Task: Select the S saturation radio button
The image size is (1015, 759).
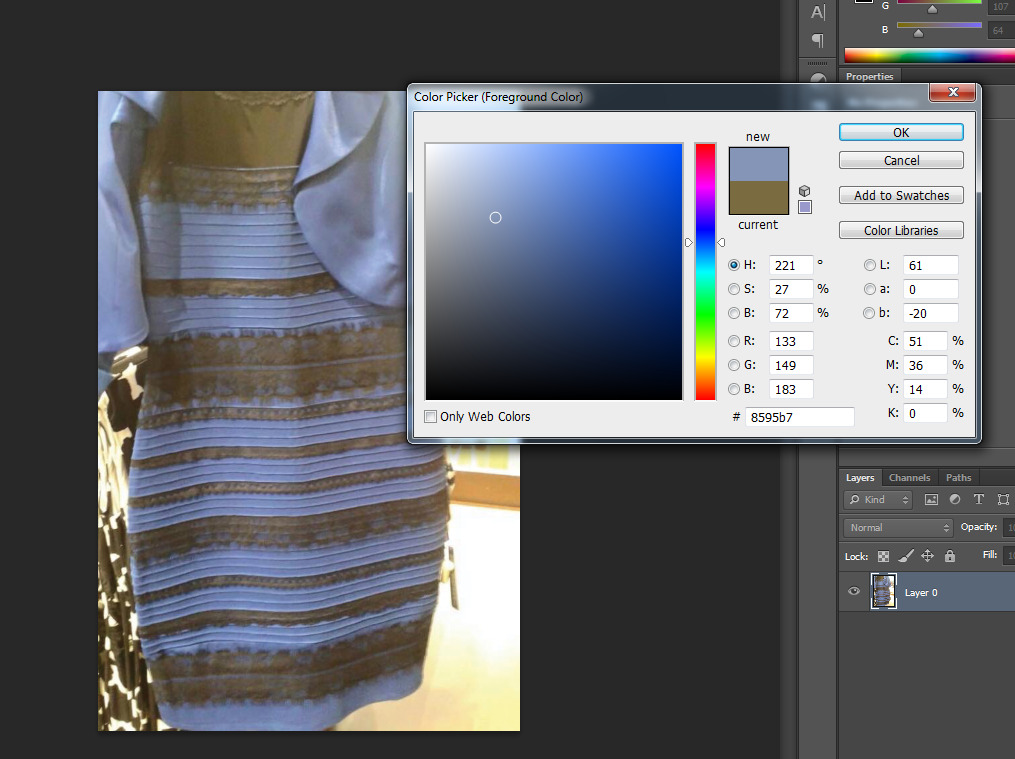Action: 735,289
